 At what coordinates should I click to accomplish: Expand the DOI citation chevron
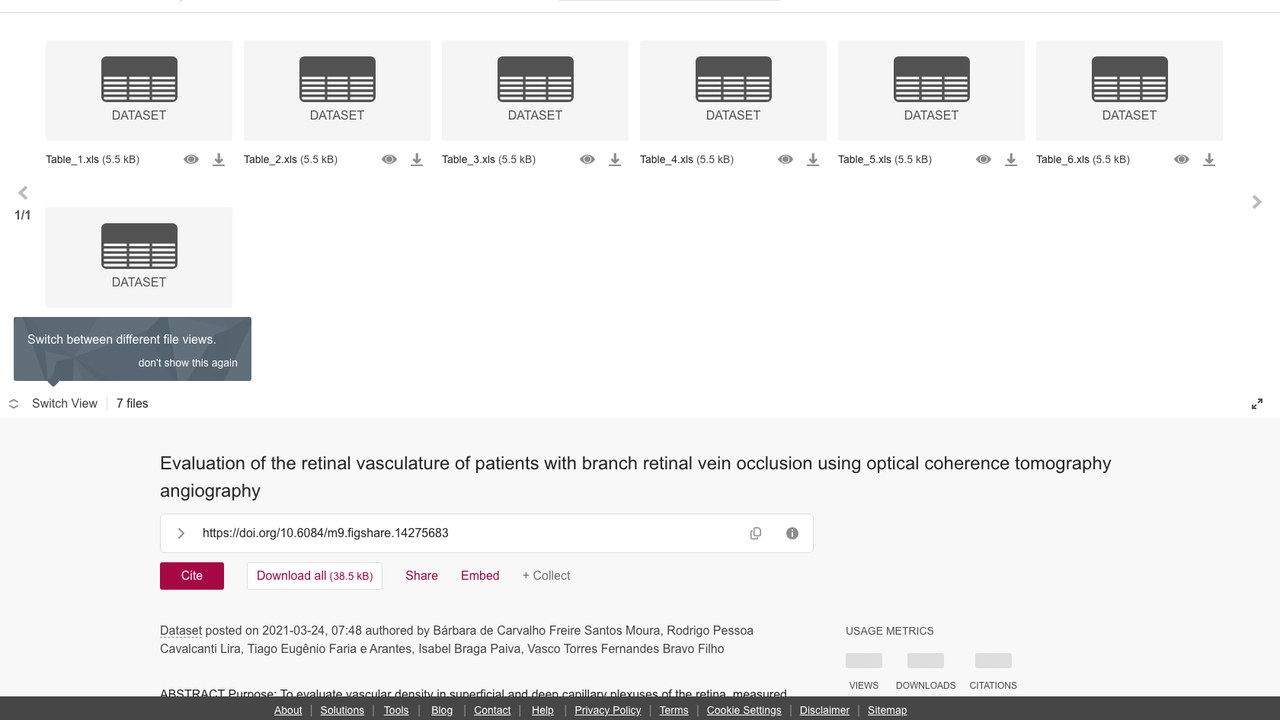coord(181,533)
